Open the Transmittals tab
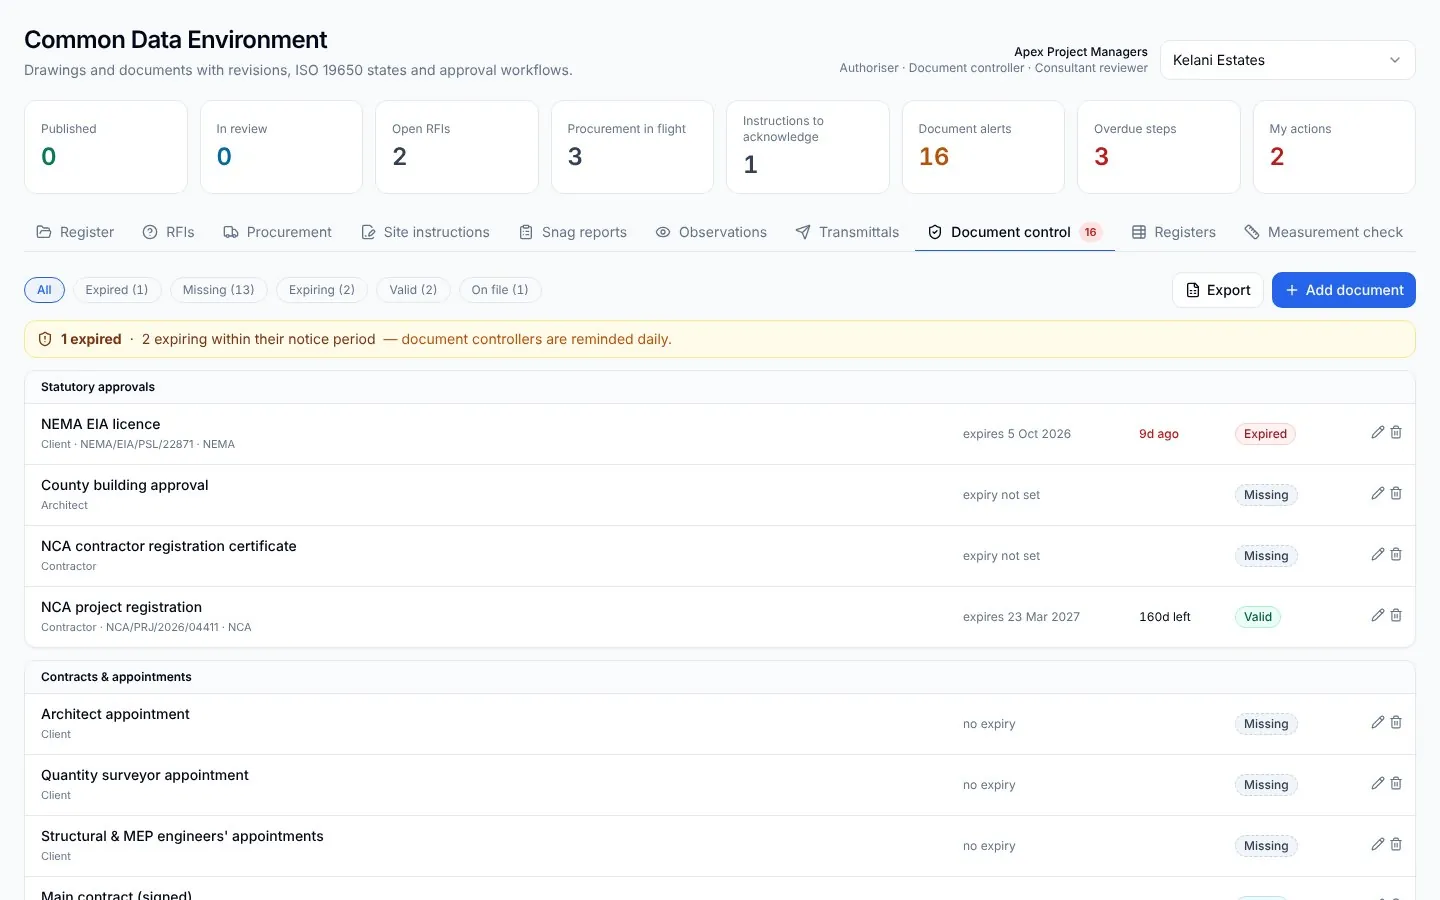 [x=847, y=232]
